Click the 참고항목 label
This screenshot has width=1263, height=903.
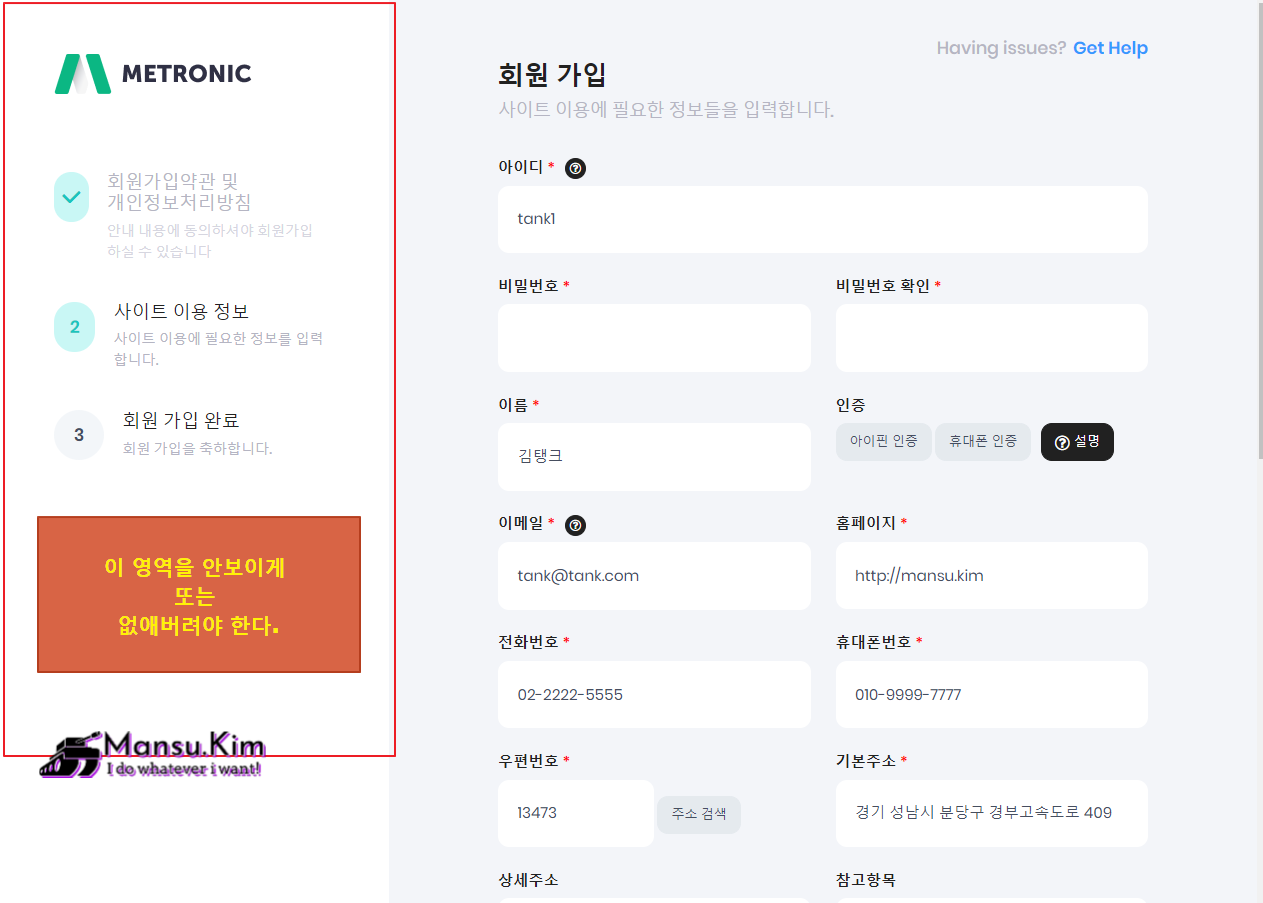(x=866, y=880)
